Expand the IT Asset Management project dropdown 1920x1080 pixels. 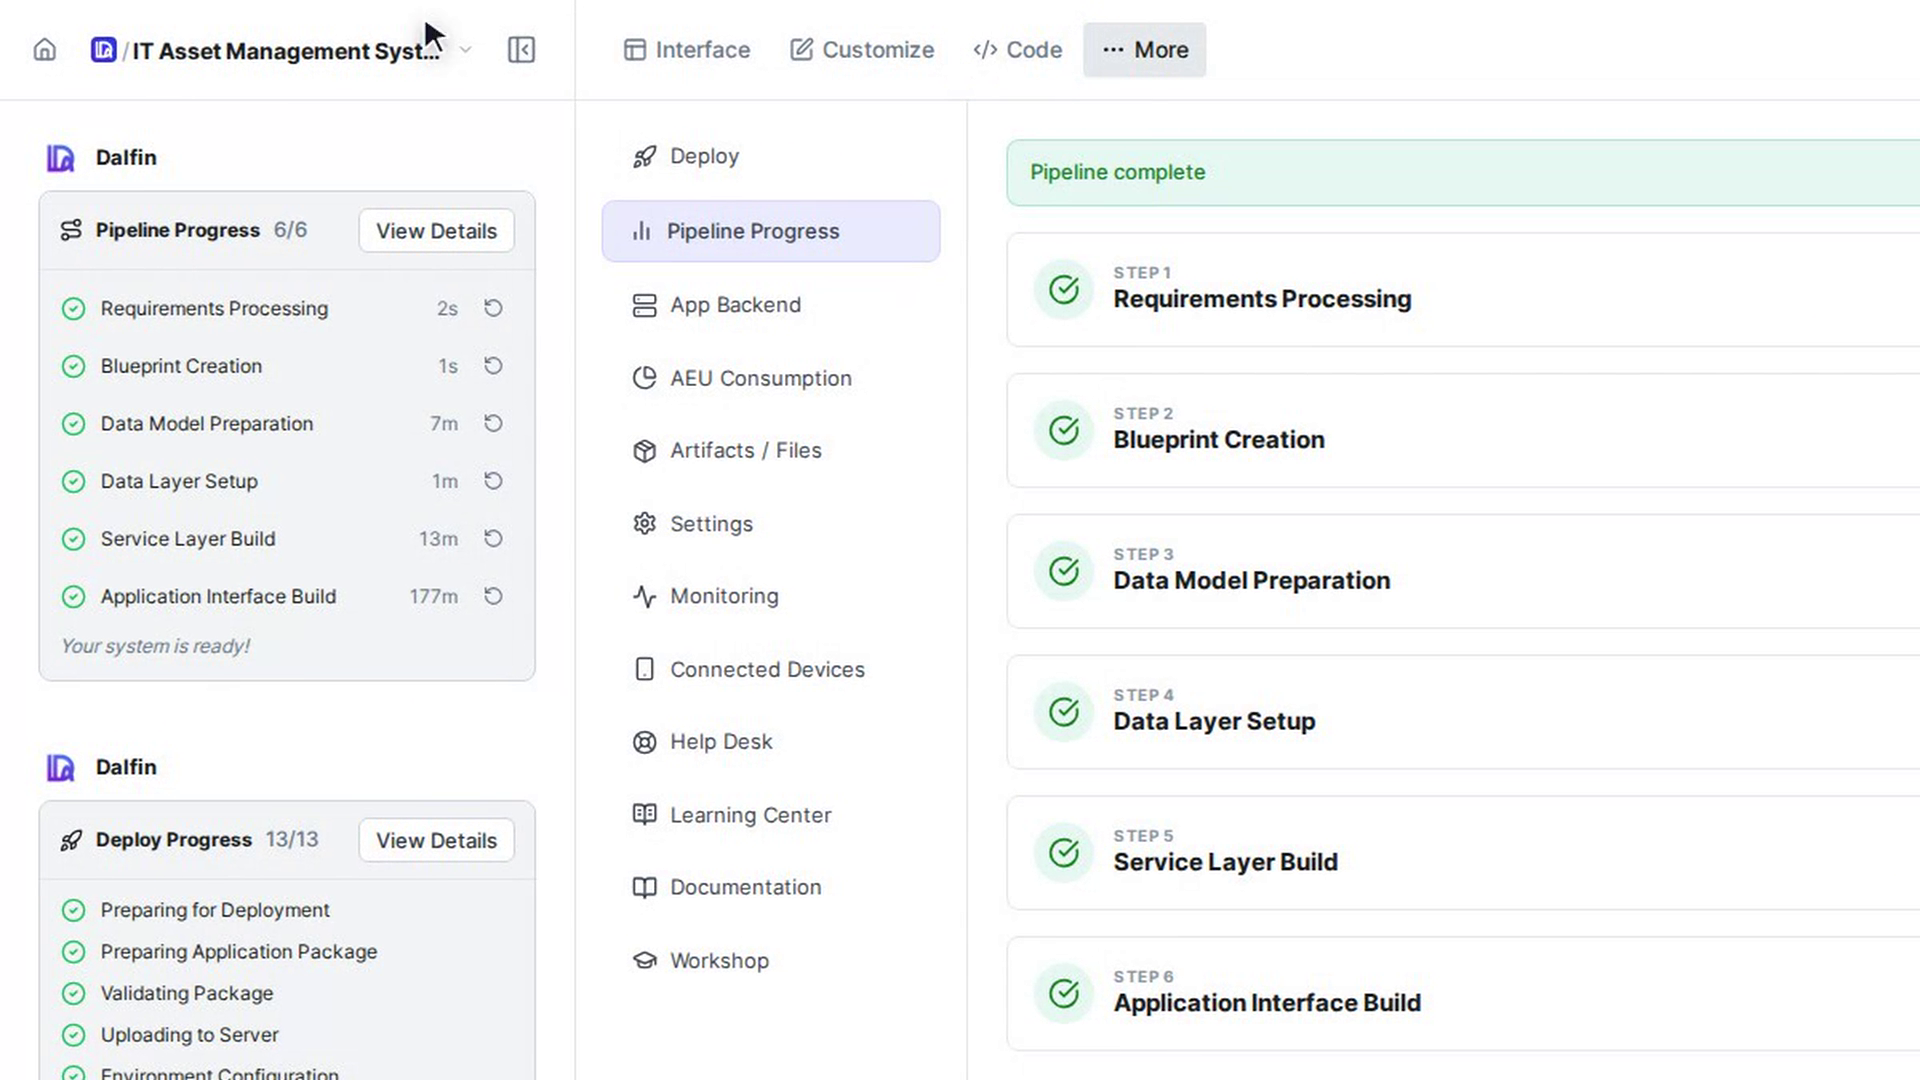[465, 50]
